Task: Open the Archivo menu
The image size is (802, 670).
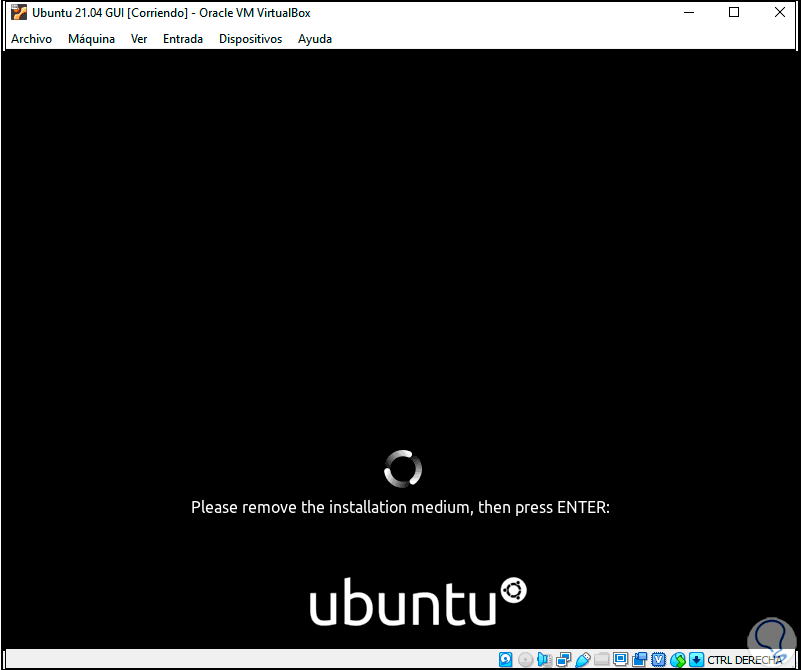Action: (x=31, y=39)
